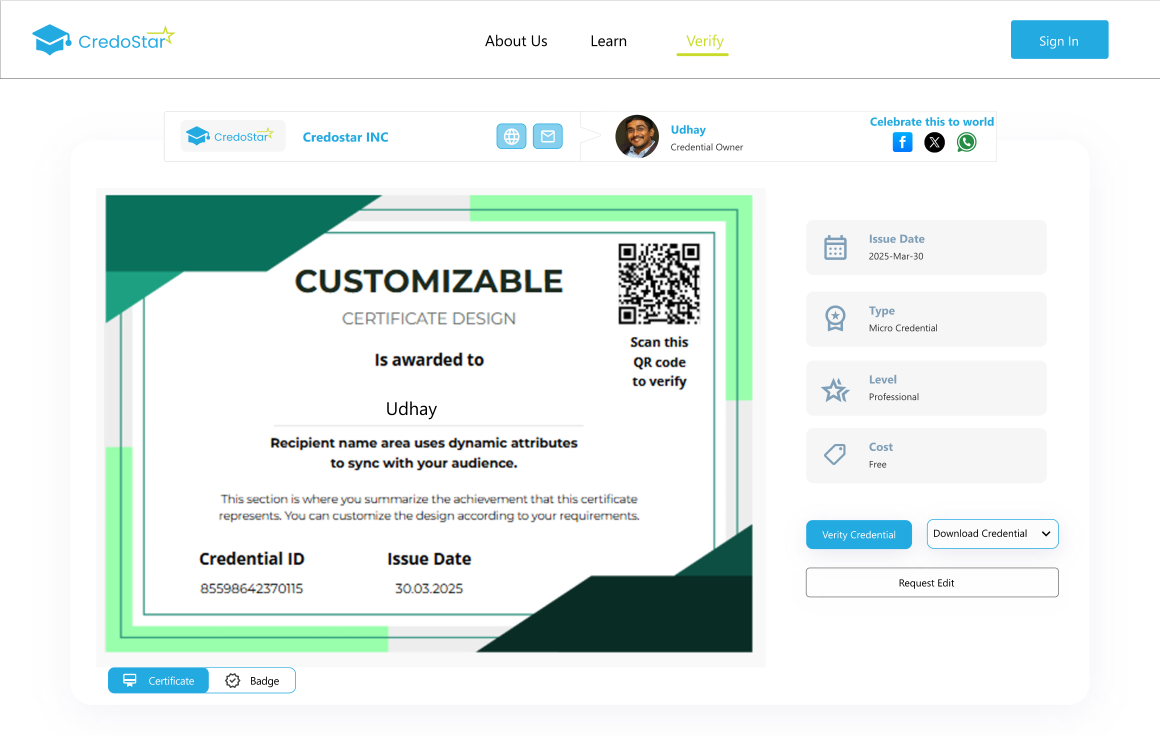Click the Verify Credential button

pos(859,535)
